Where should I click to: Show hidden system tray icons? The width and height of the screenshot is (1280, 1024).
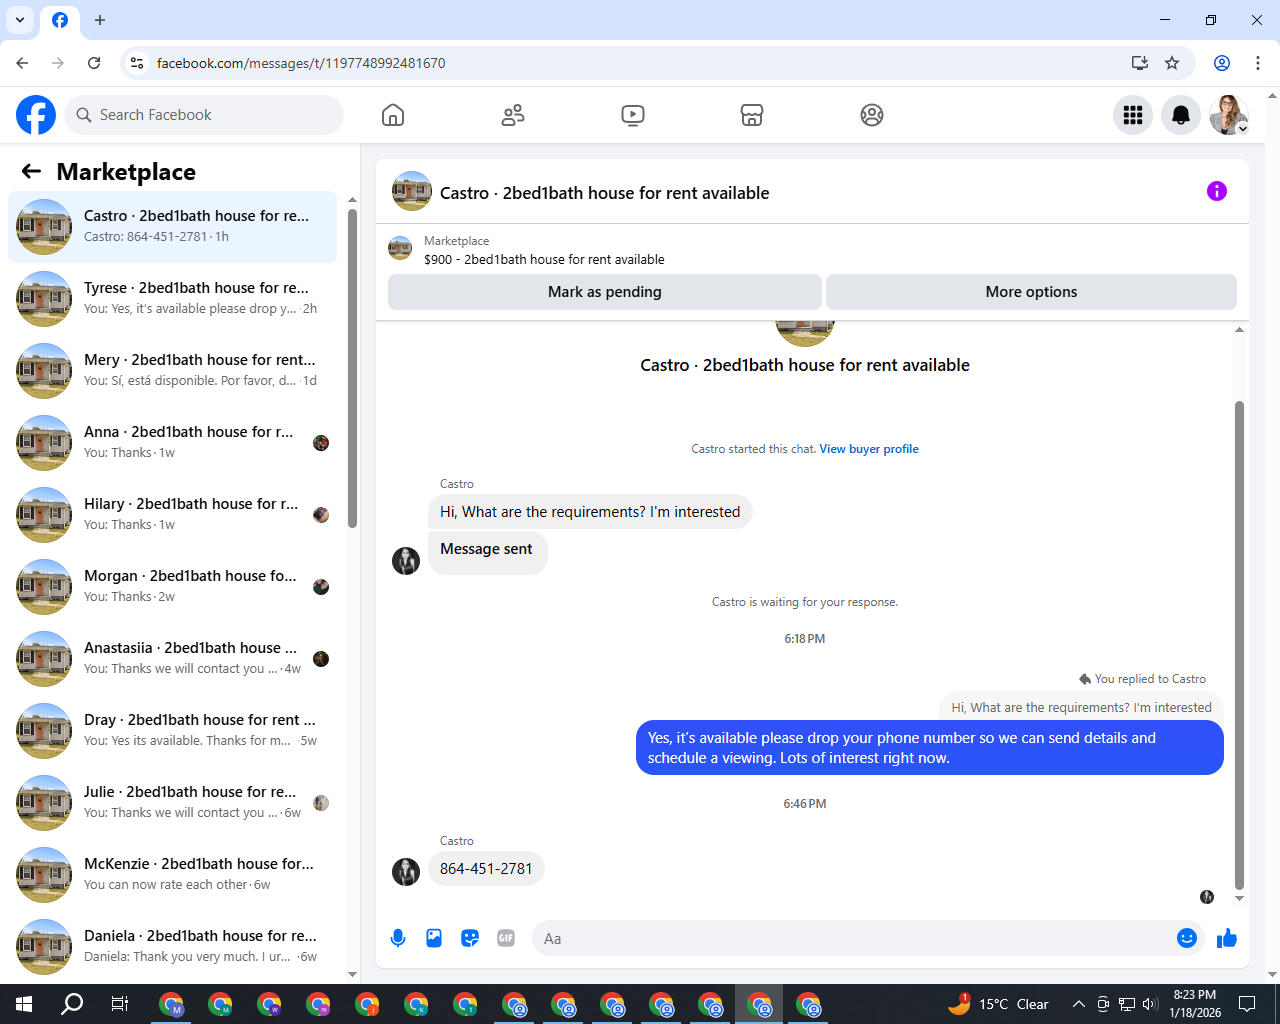pos(1078,1004)
